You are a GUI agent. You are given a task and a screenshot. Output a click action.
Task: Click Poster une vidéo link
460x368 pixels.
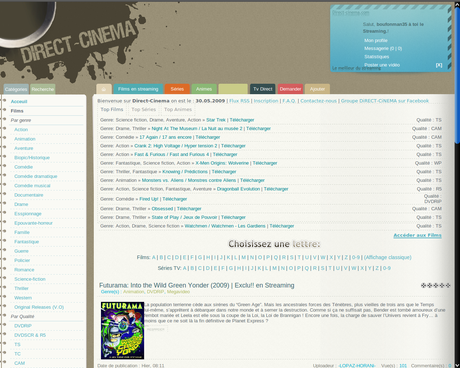coord(382,65)
